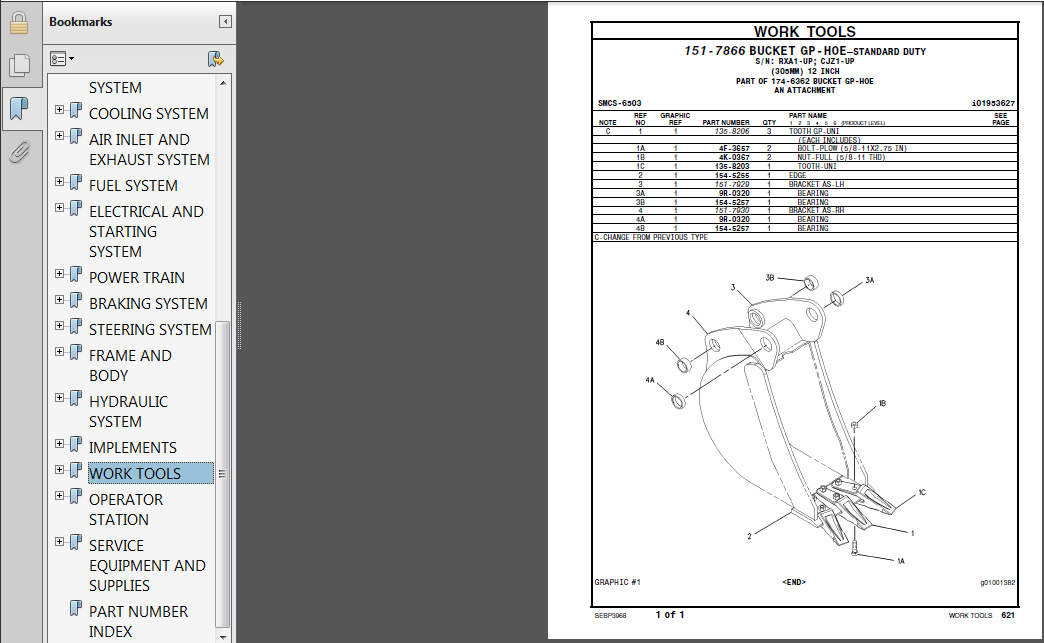The image size is (1044, 643).
Task: Click the POWER TRAIN bookmark ribbon icon
Action: 76,274
